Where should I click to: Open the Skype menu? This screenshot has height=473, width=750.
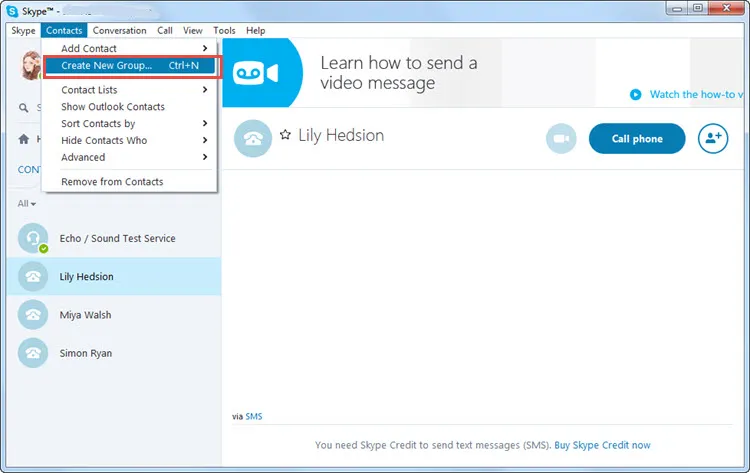23,31
